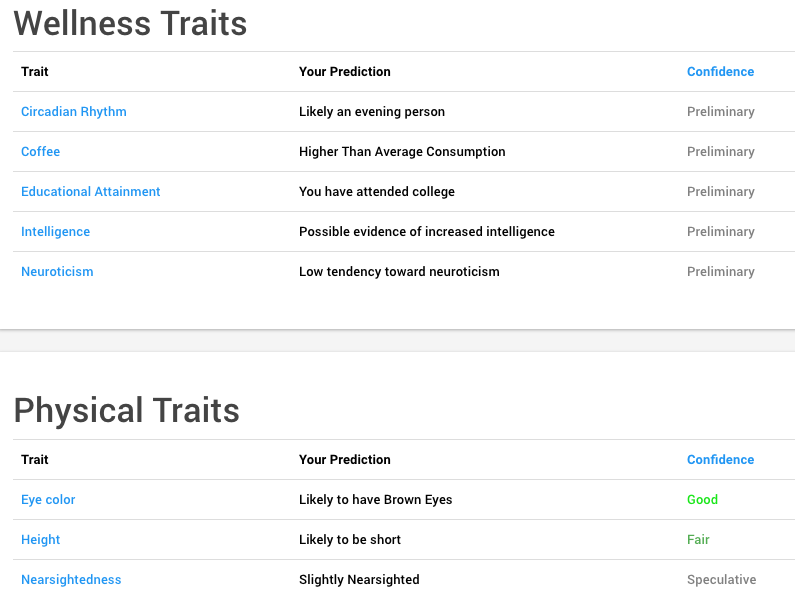Open the Circadian Rhythm trait link
Screen dimensions: 795x603
click(74, 112)
